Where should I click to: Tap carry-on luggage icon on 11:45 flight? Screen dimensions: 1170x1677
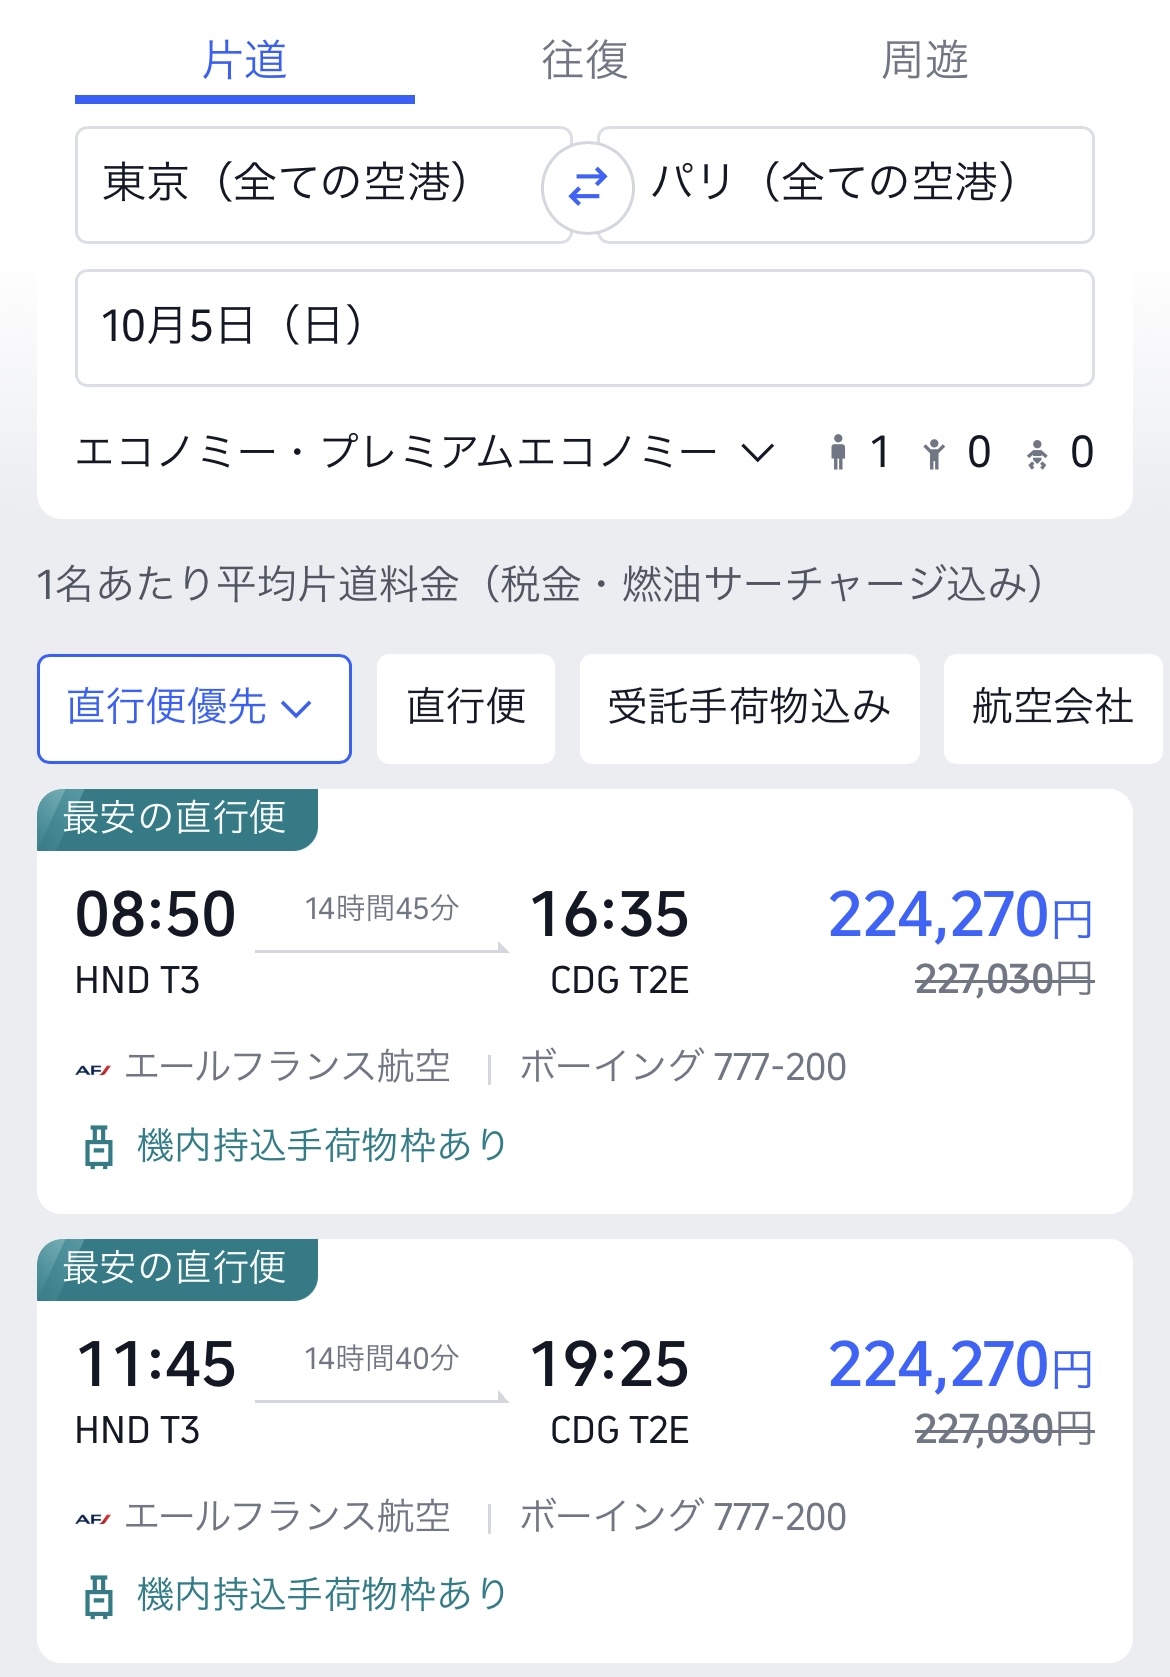(98, 1596)
